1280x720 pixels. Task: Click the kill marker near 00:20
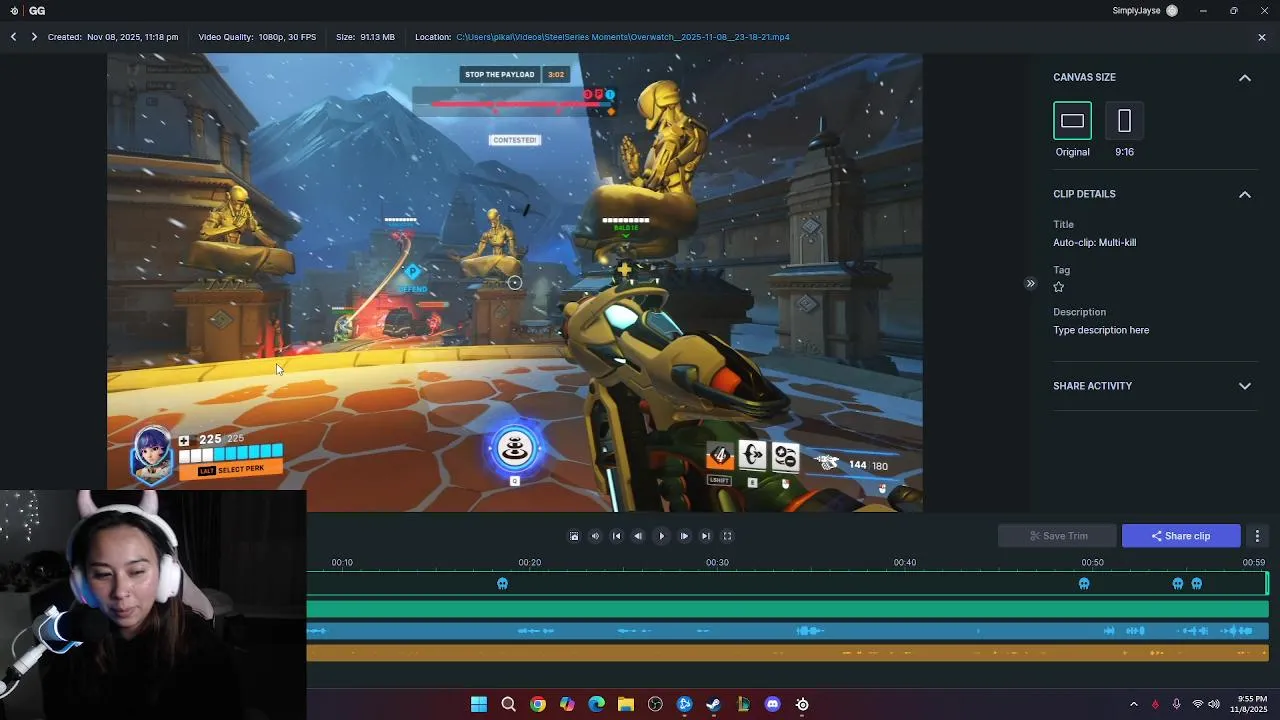tap(503, 584)
